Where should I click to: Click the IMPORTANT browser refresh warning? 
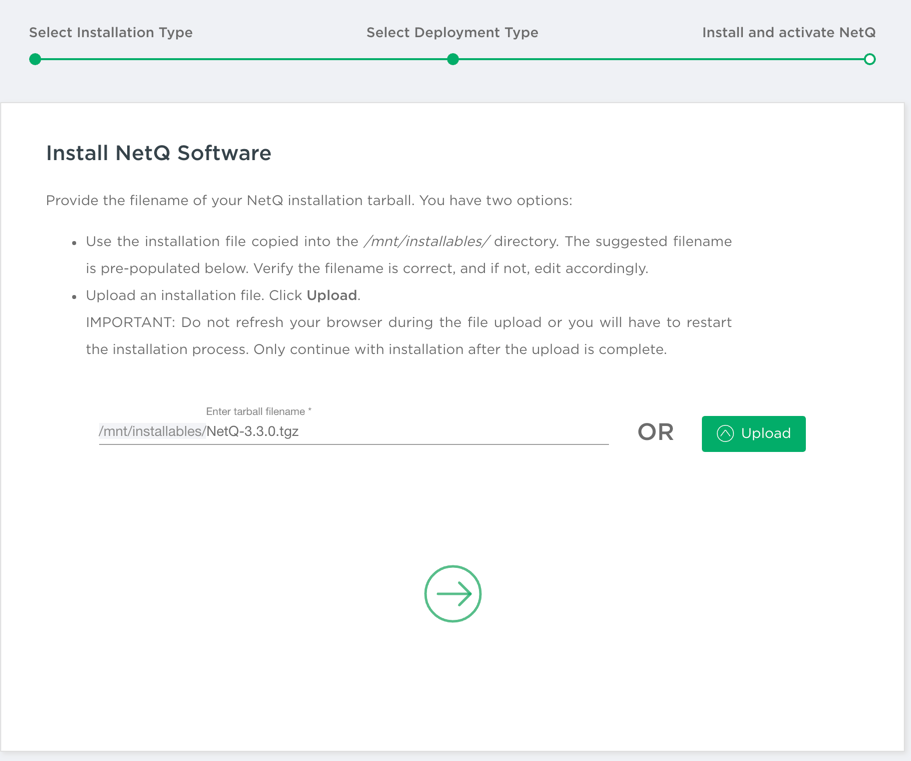(x=408, y=323)
